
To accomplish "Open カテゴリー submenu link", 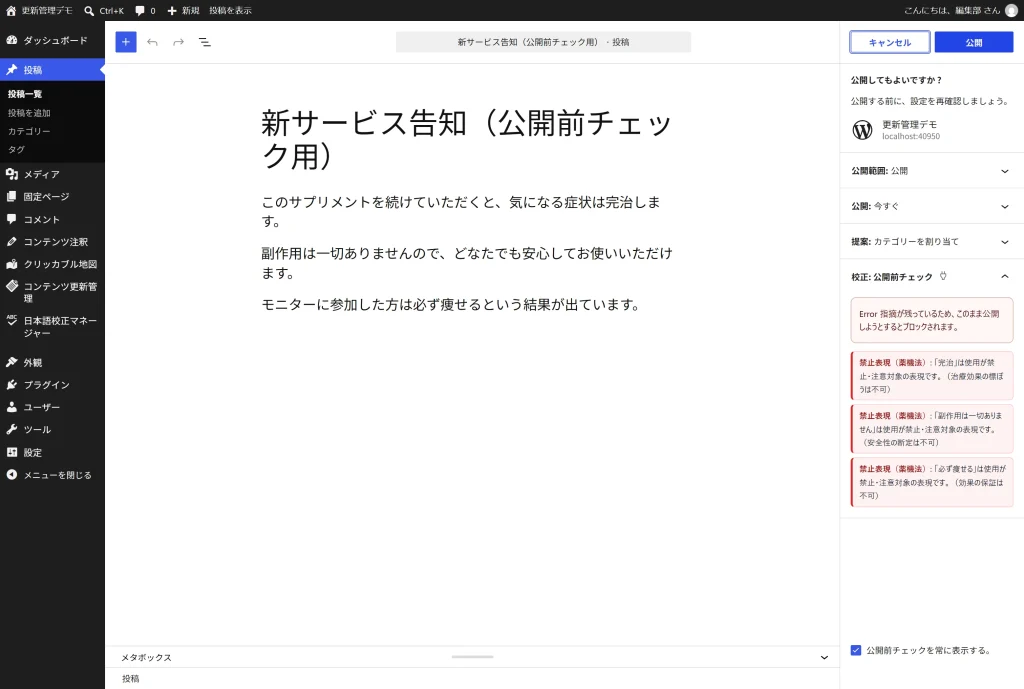I will (x=29, y=131).
